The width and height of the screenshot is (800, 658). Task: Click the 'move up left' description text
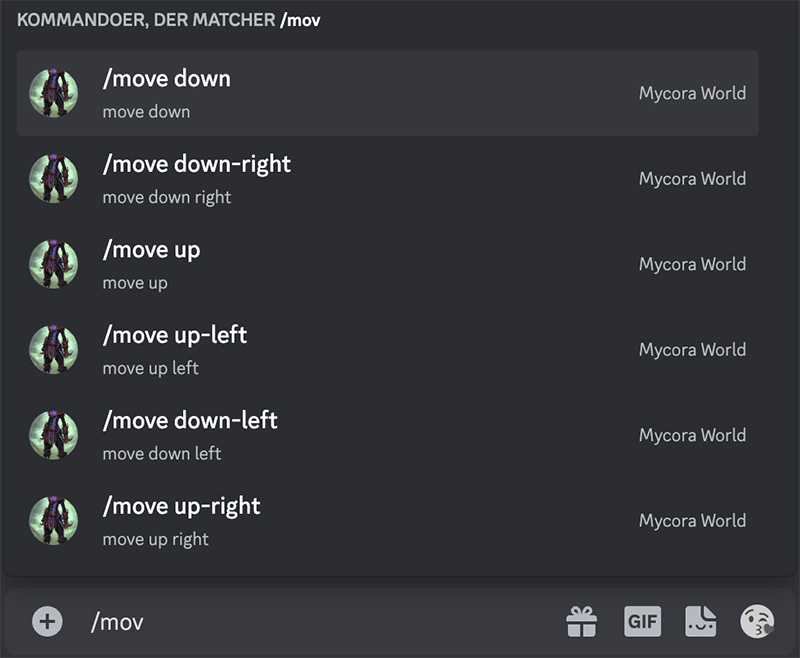point(151,368)
